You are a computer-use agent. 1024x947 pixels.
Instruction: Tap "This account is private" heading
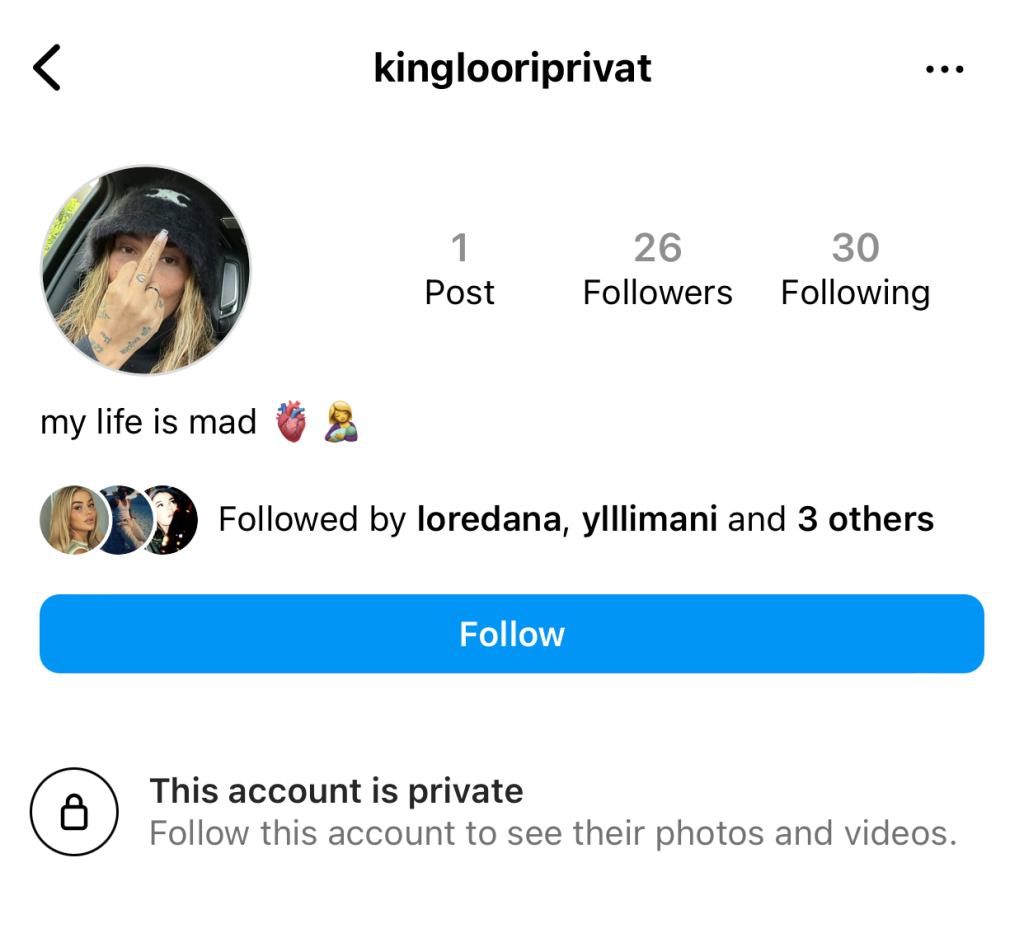(x=336, y=791)
